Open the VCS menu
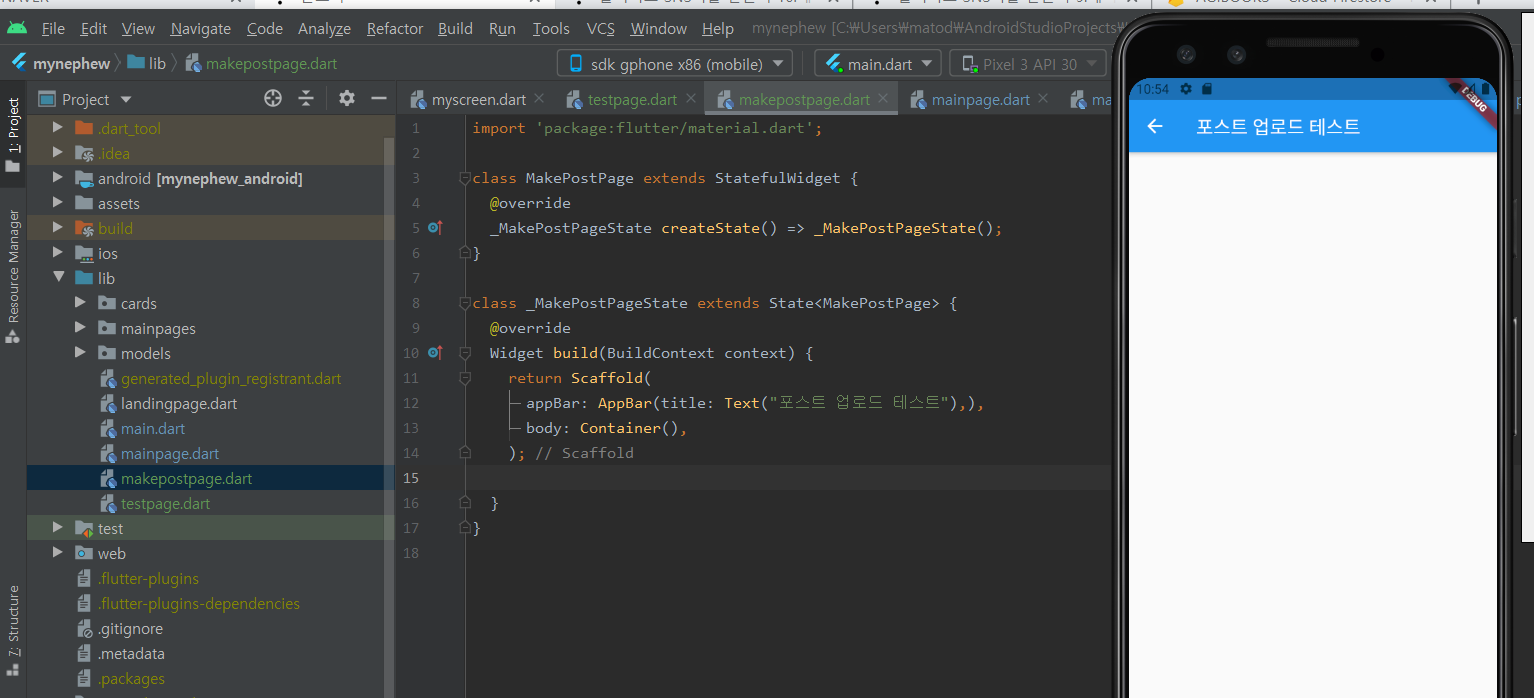This screenshot has width=1534, height=698. pos(601,29)
